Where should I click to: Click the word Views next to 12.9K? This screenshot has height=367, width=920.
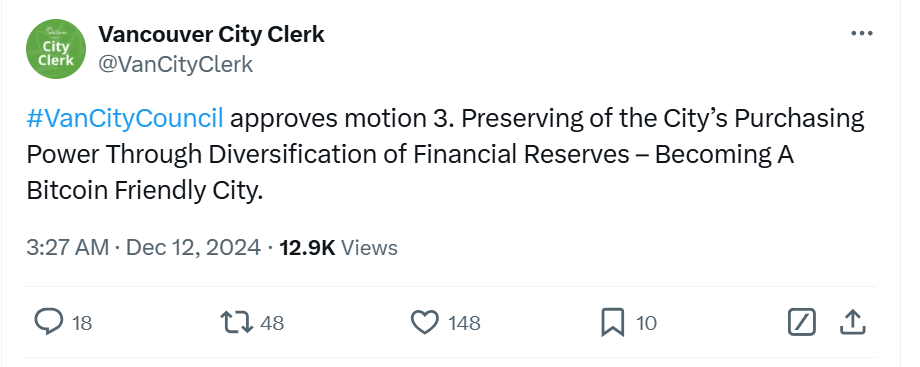pos(369,247)
